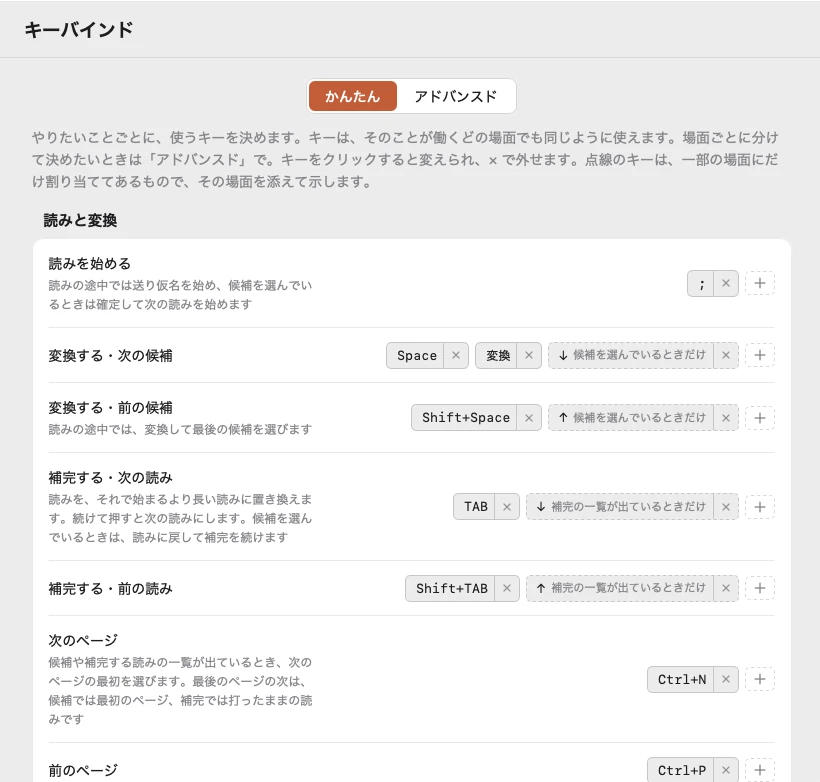Click the ↑ 候補を選んでいるときだけ chip
The height and width of the screenshot is (782, 820).
631,418
